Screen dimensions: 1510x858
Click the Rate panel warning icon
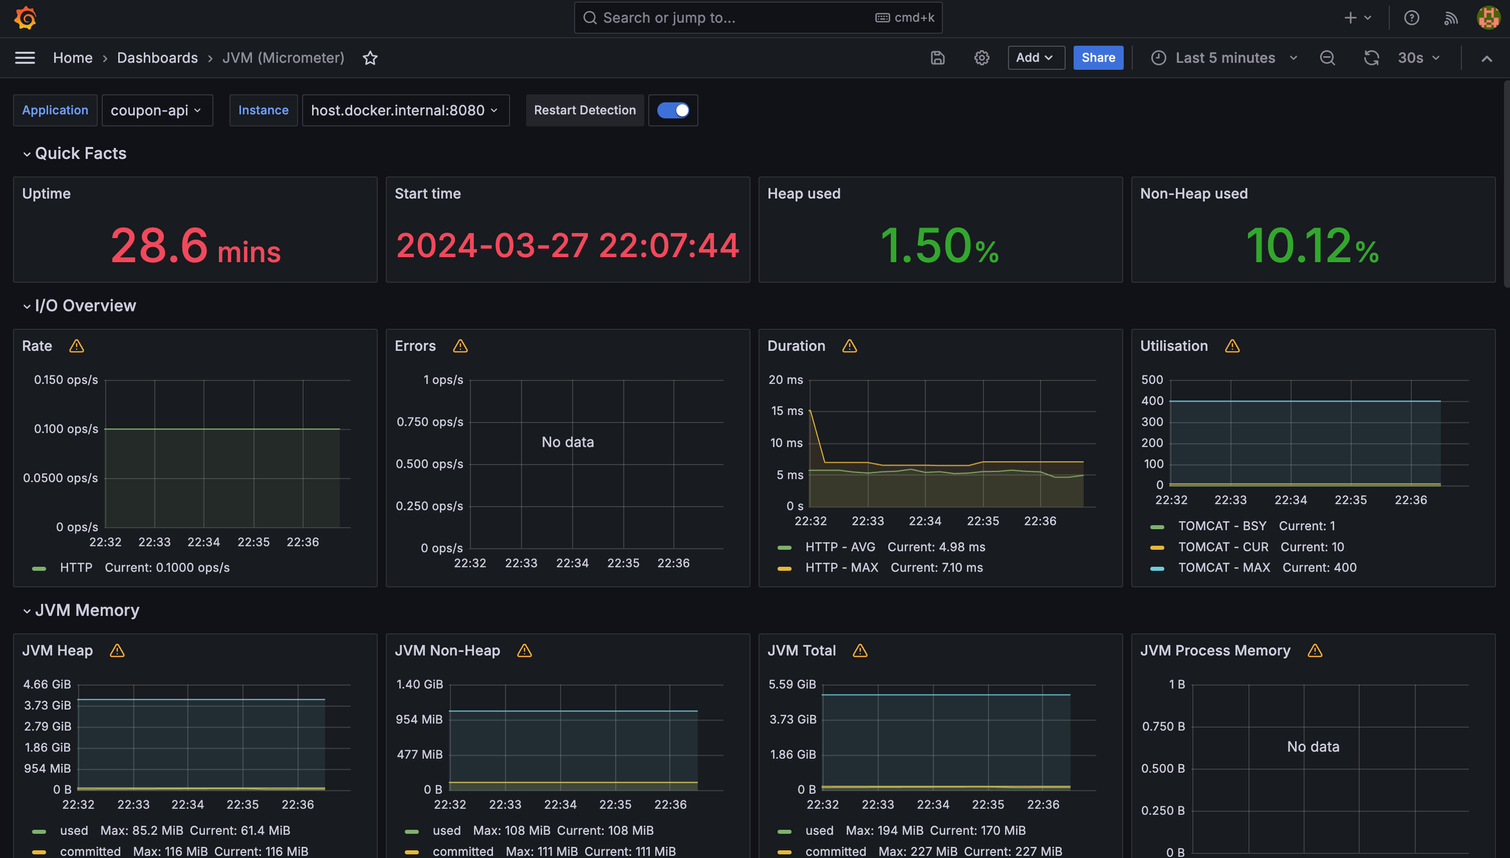(77, 346)
